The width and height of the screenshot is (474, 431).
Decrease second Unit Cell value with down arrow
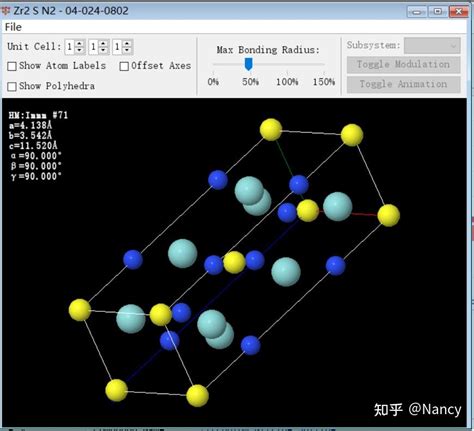[103, 50]
